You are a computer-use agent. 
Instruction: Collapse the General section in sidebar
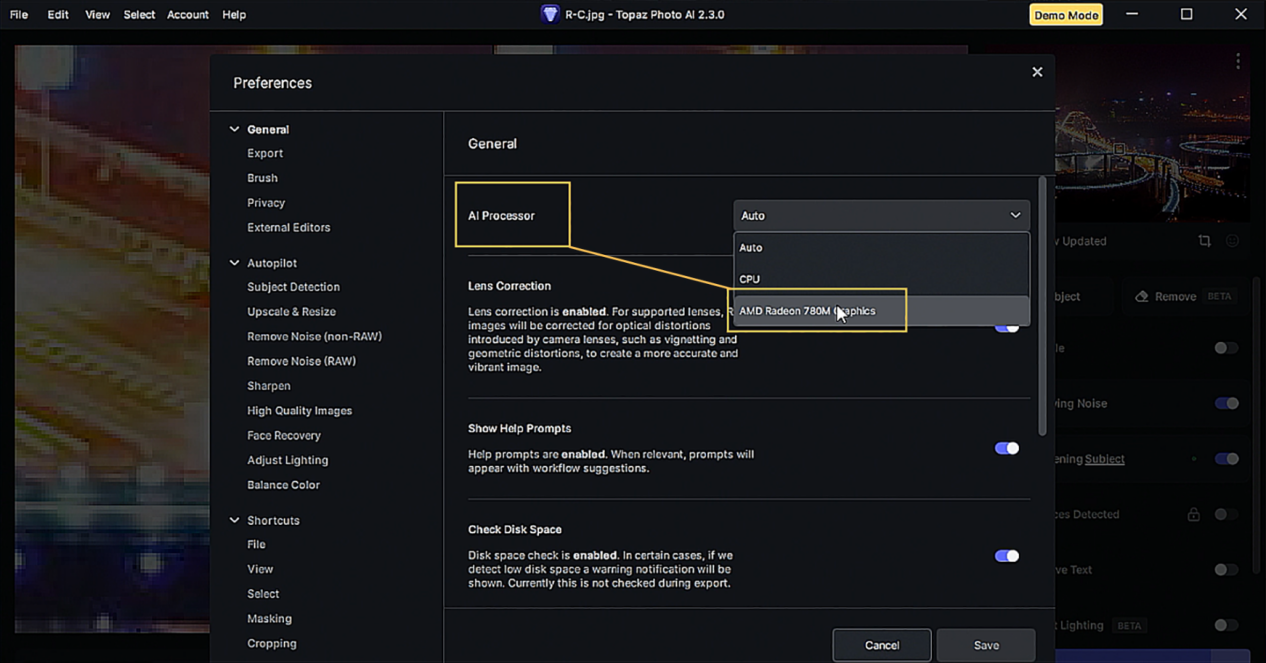tap(235, 130)
